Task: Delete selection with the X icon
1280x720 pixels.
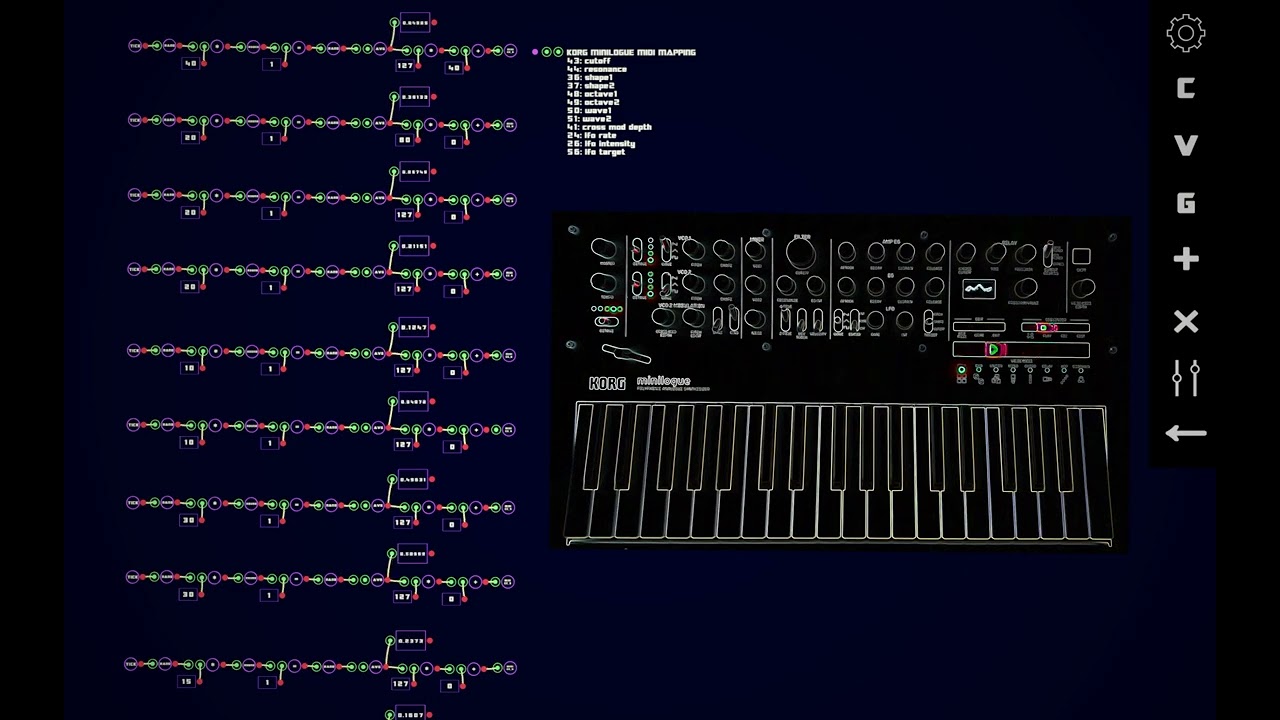Action: point(1186,321)
